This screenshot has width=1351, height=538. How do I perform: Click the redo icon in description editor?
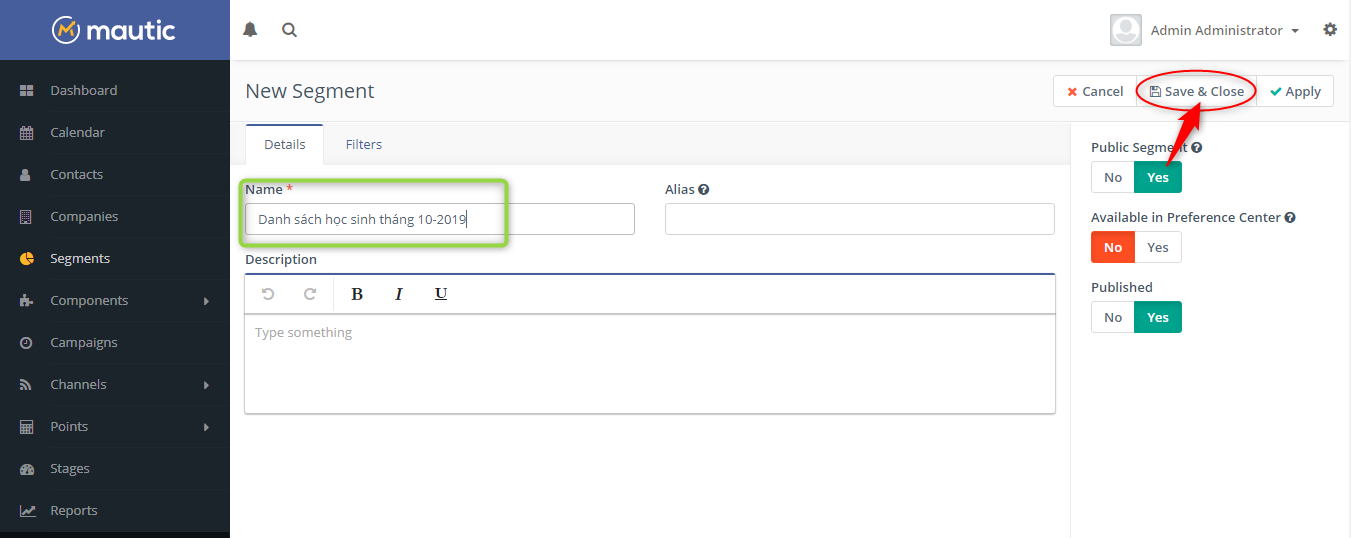pos(310,294)
